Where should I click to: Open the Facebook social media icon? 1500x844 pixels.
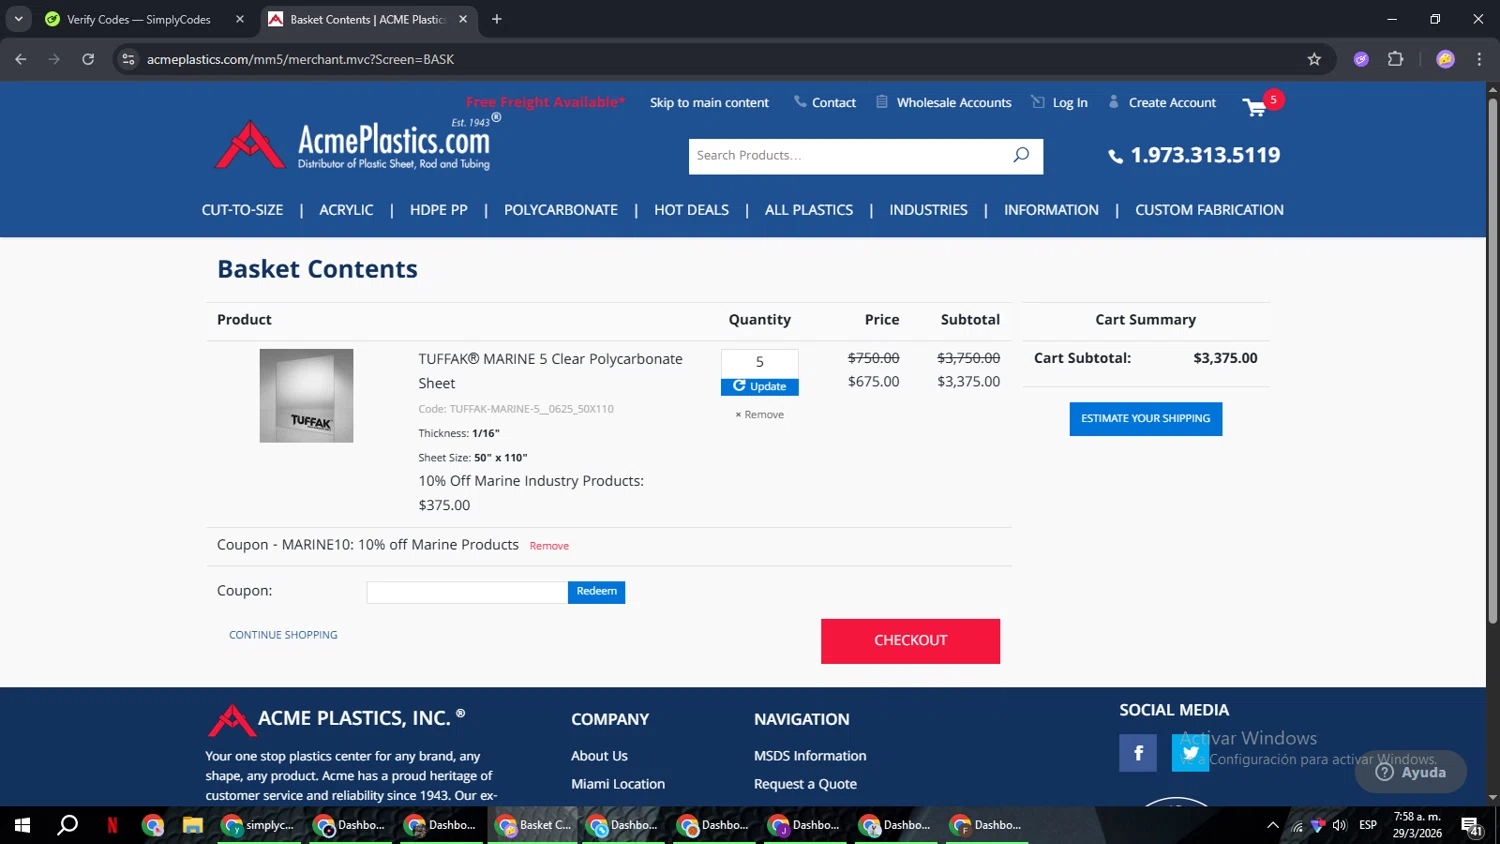pos(1138,753)
